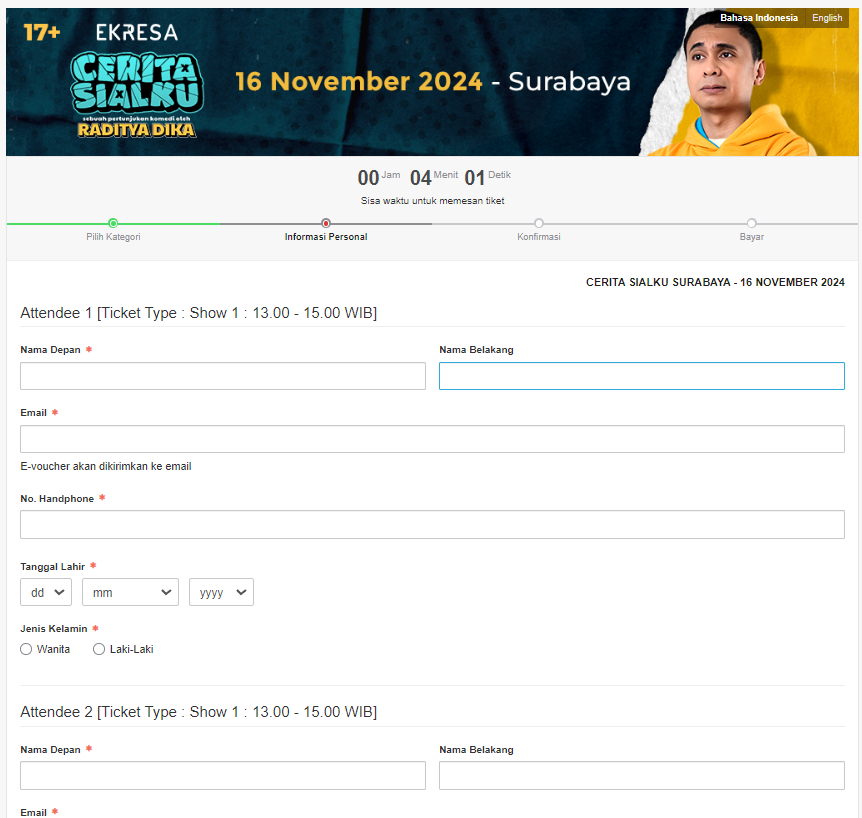
Task: Select the Pilih Kategori step label
Action: [113, 237]
